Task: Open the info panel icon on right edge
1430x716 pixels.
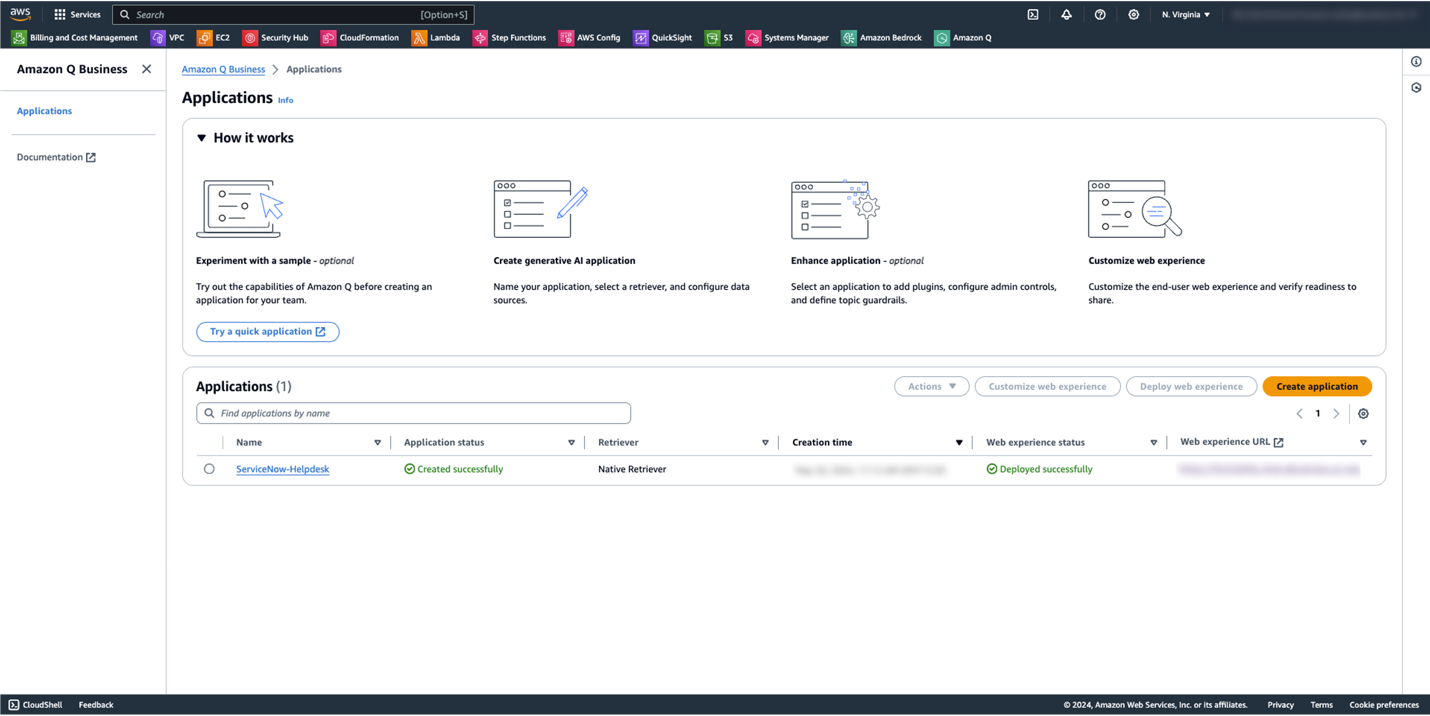Action: [1416, 62]
